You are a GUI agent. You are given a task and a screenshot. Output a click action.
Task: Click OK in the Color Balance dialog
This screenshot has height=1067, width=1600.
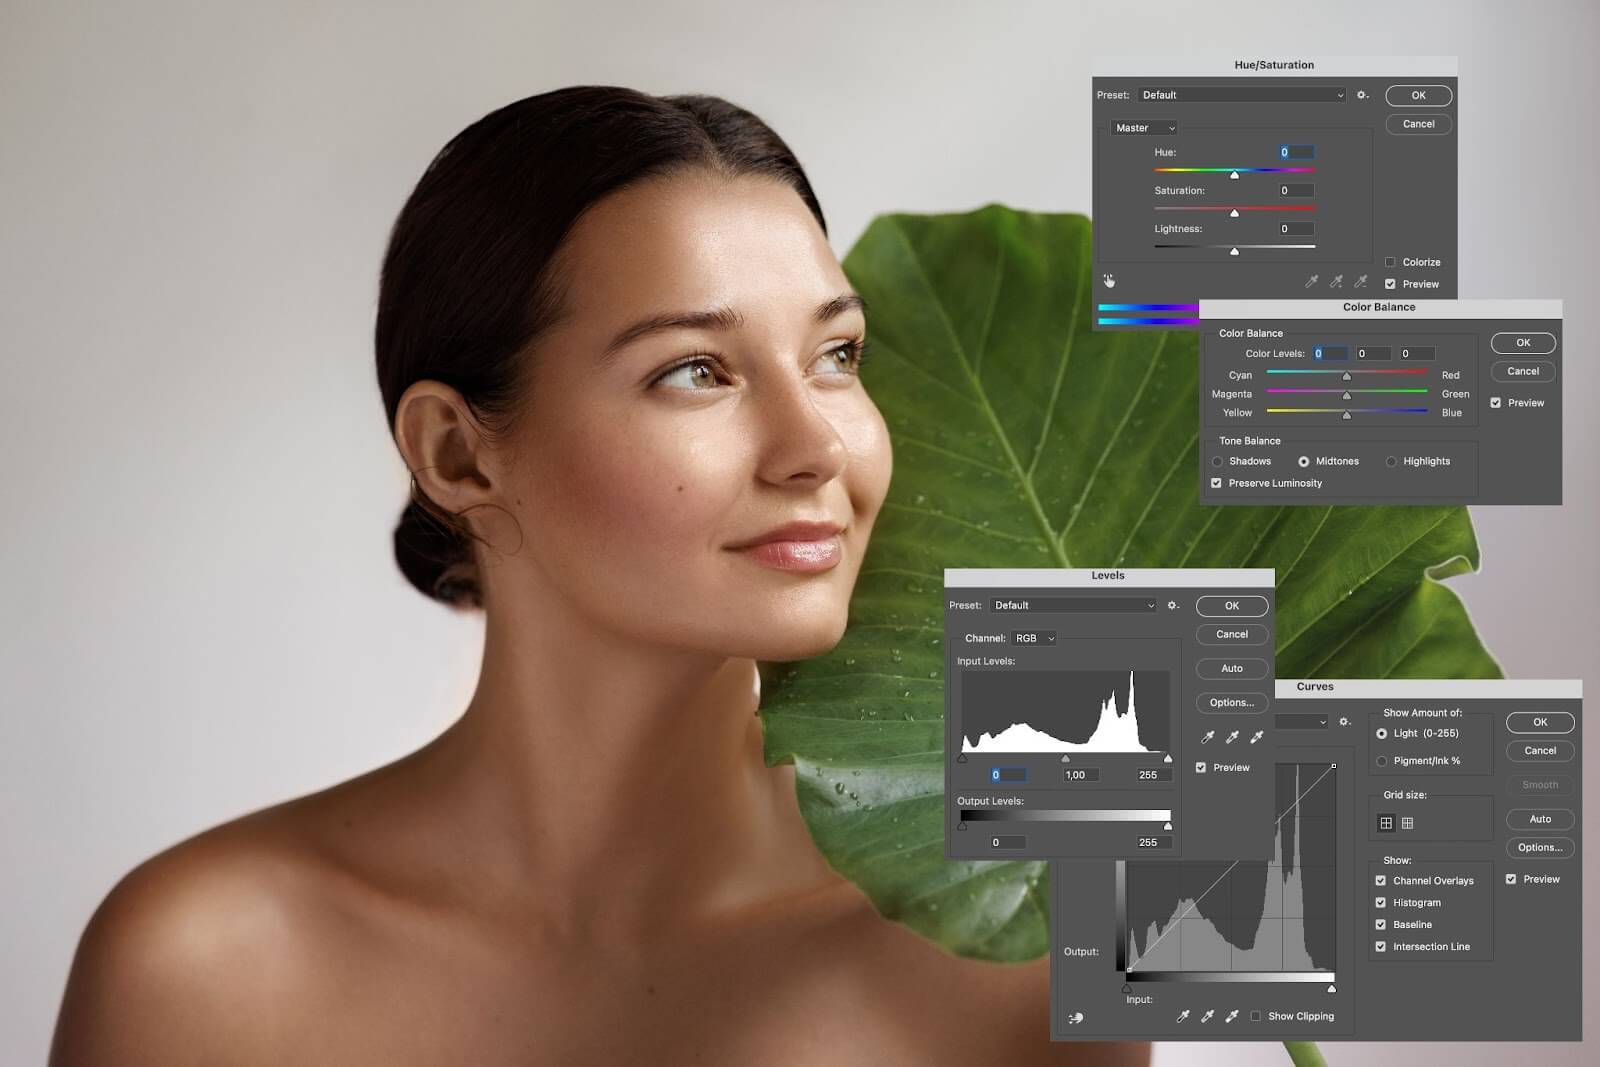click(x=1523, y=343)
